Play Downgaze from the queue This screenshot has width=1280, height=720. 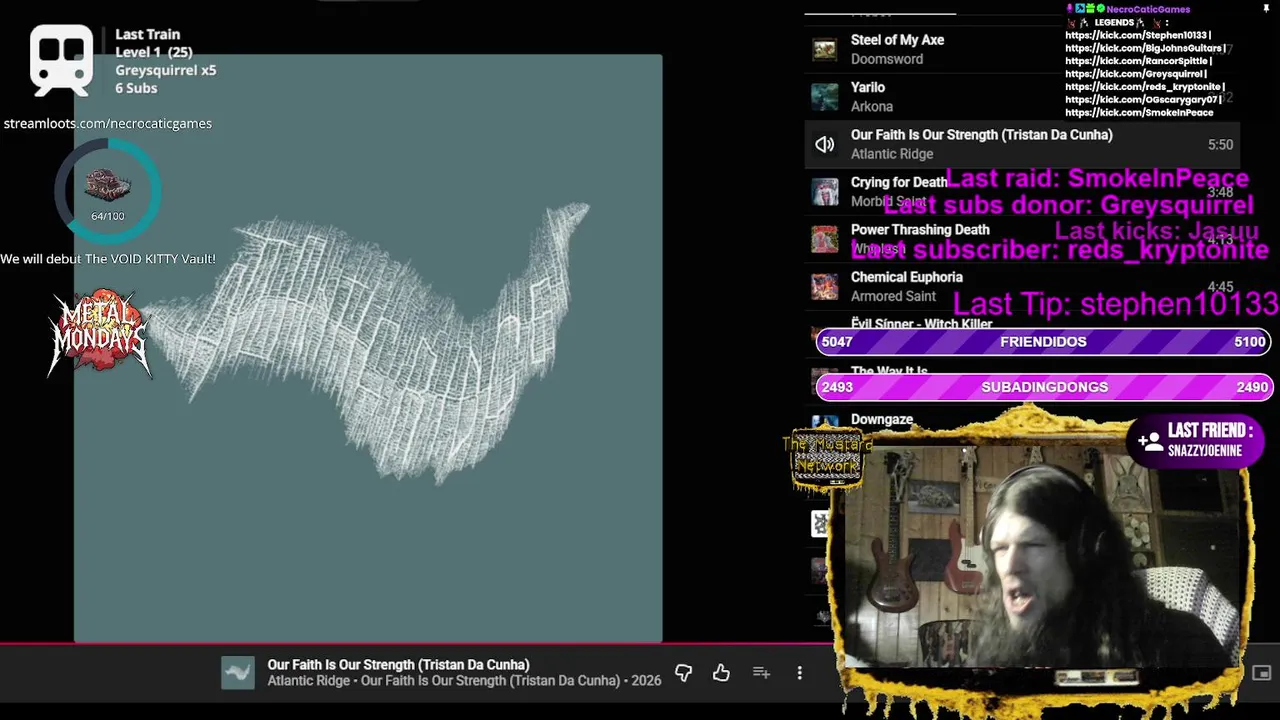pyautogui.click(x=882, y=420)
